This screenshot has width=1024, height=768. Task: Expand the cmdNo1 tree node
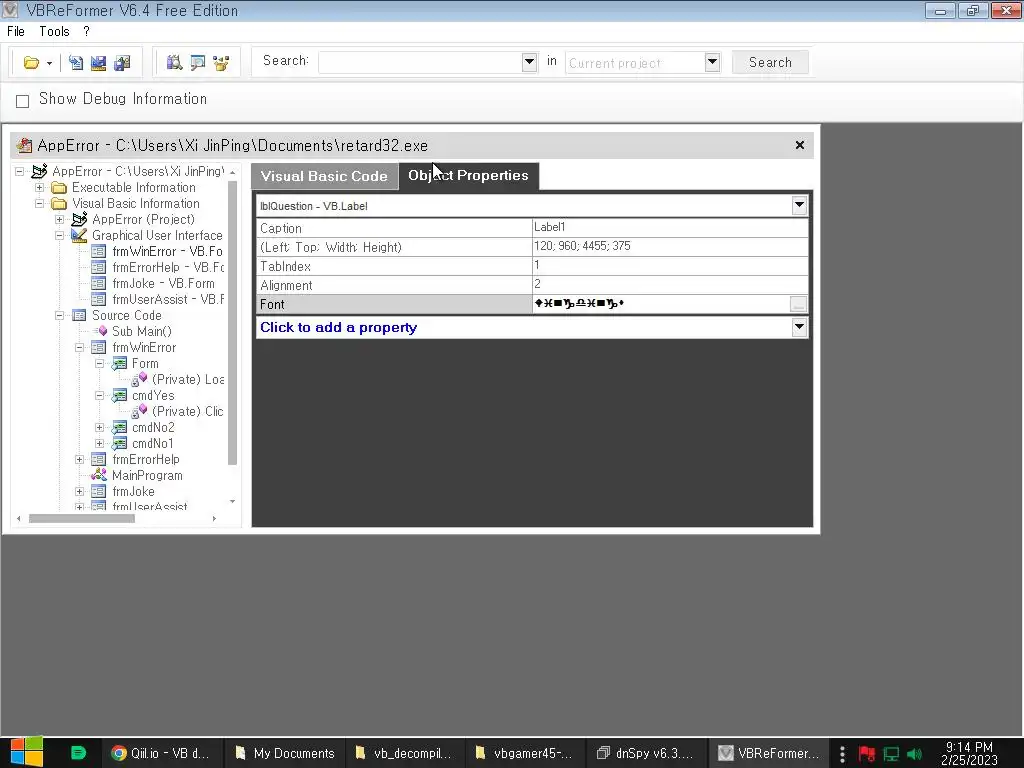[99, 443]
